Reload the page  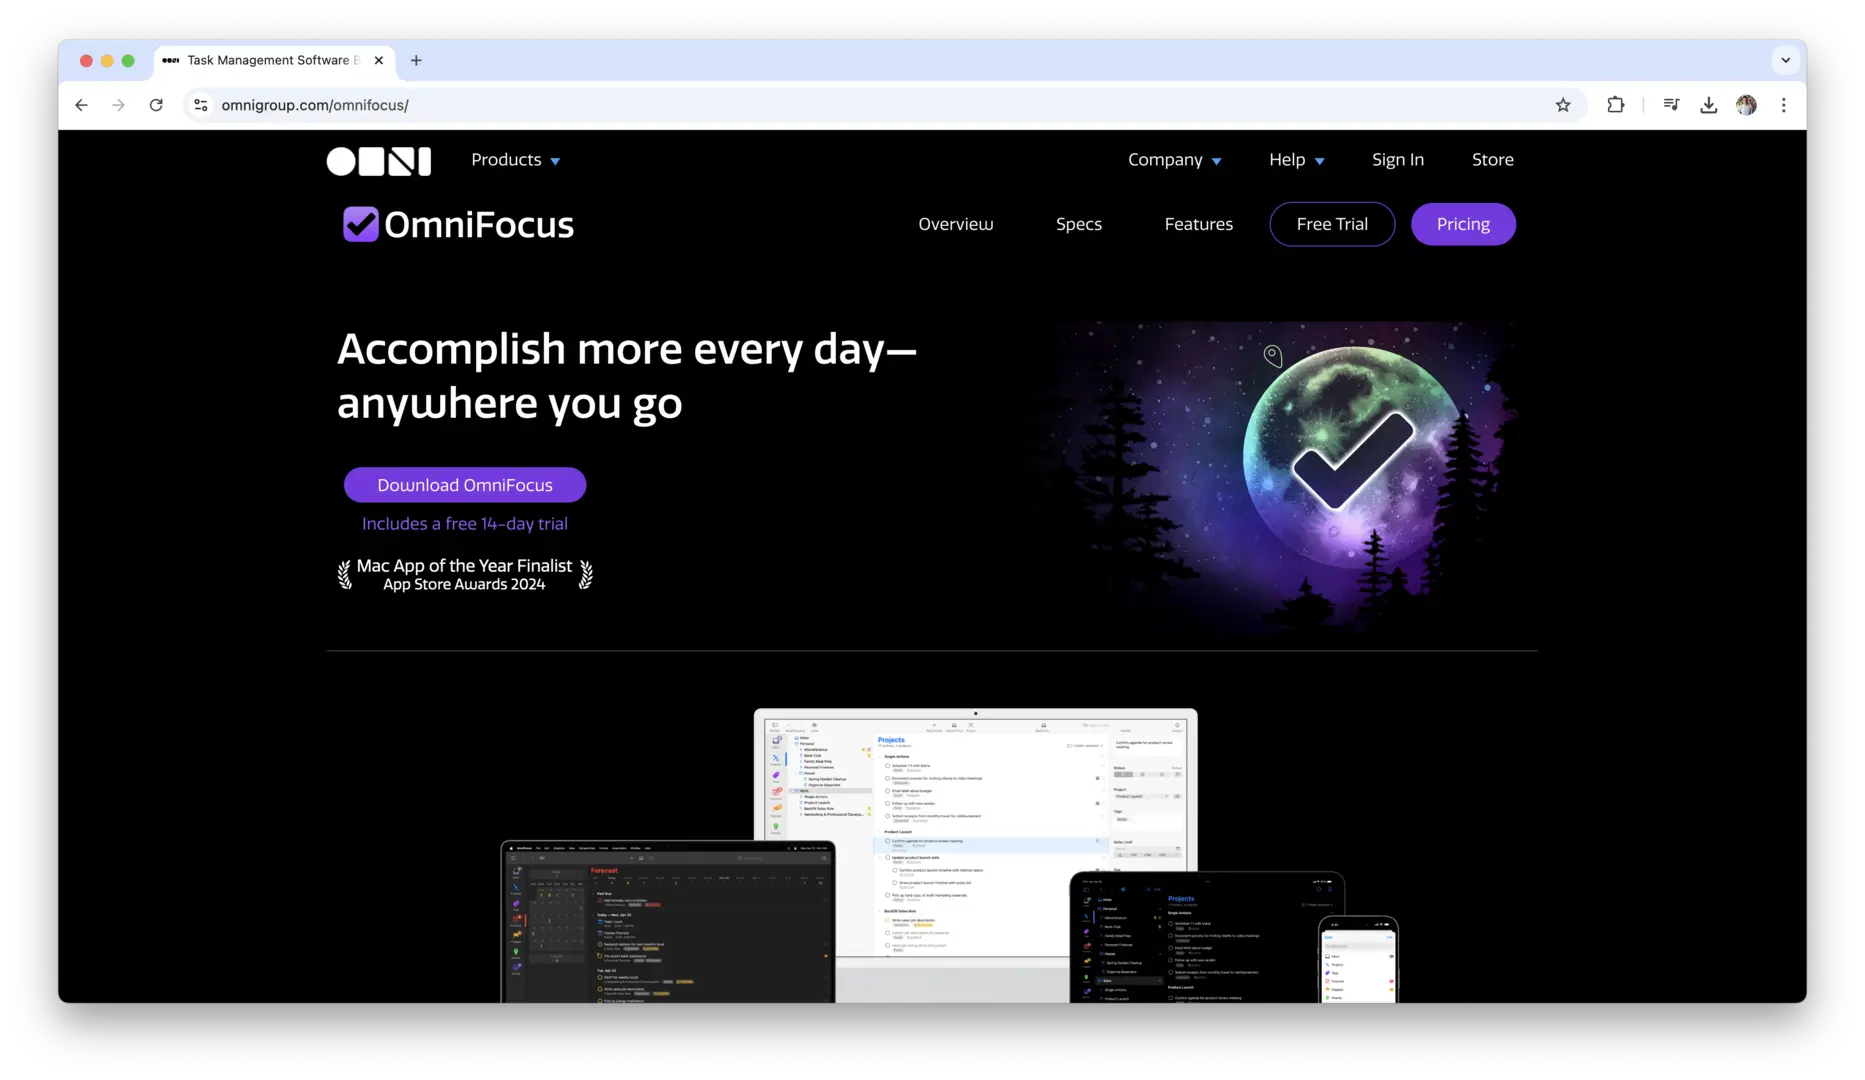click(156, 105)
